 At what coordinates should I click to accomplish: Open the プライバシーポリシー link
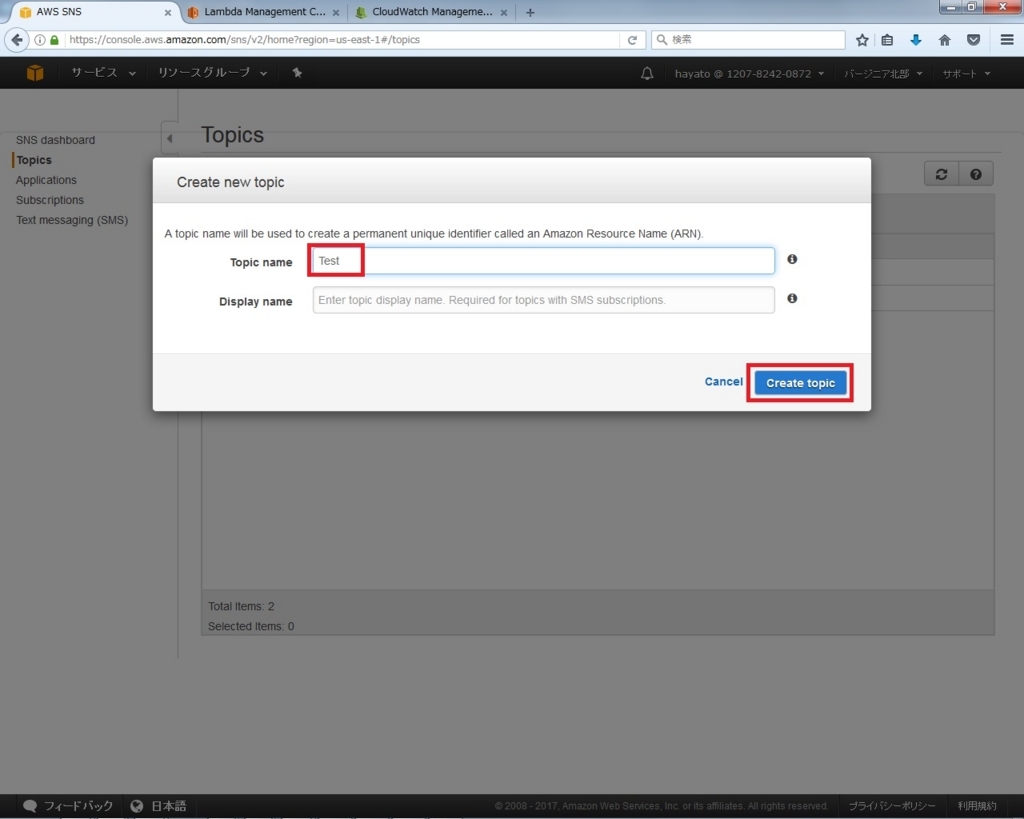tap(891, 806)
